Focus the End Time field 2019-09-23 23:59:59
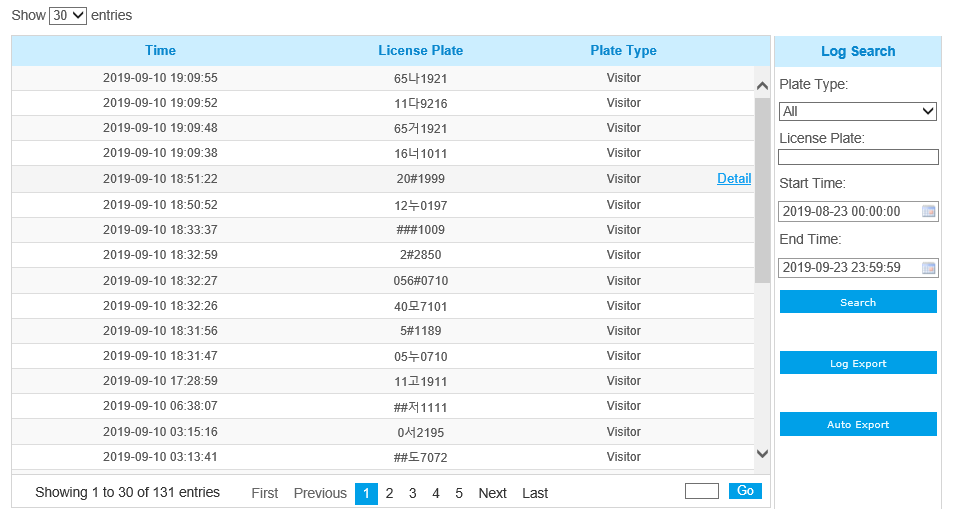This screenshot has height=509, width=953. click(x=858, y=268)
